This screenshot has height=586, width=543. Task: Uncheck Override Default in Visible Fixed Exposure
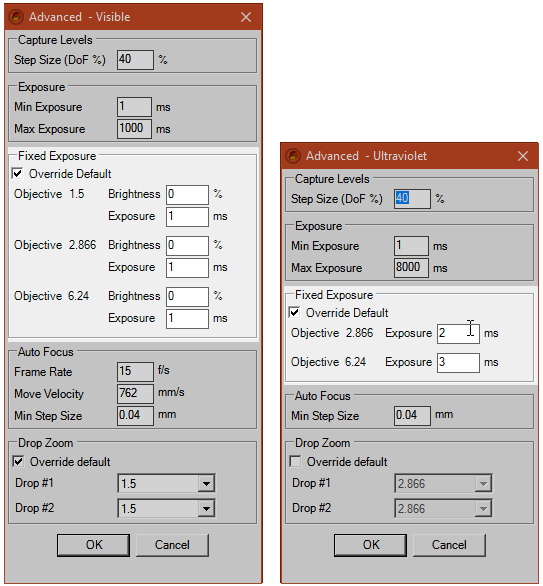point(18,174)
